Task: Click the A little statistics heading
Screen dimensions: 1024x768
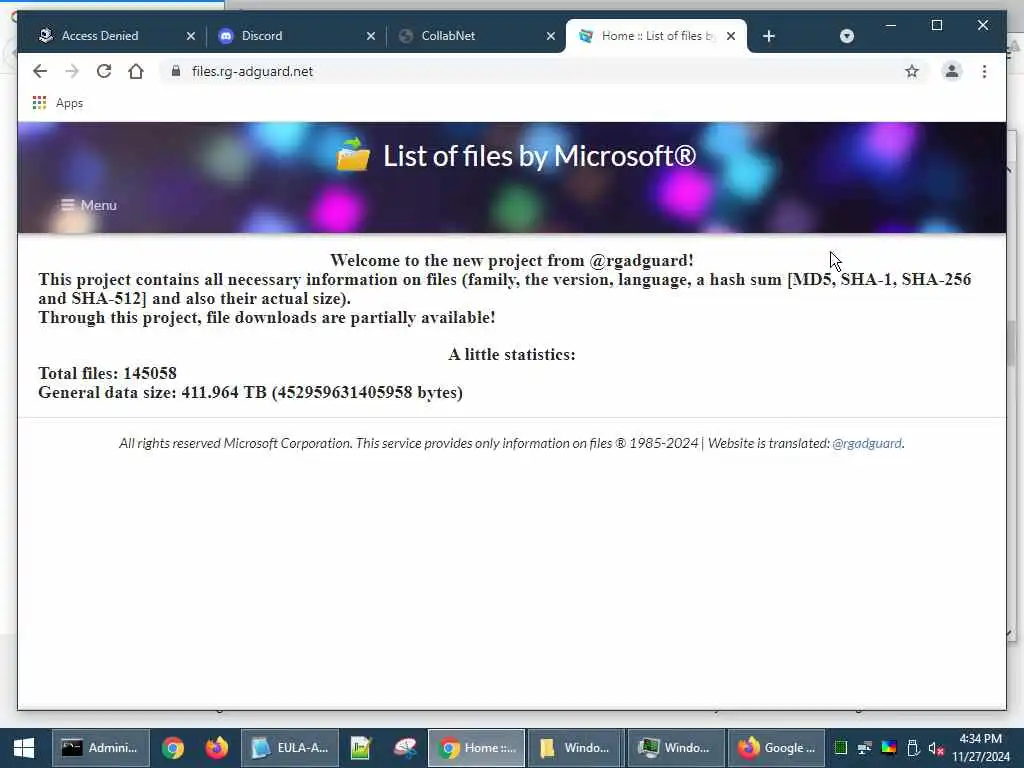Action: [x=511, y=355]
